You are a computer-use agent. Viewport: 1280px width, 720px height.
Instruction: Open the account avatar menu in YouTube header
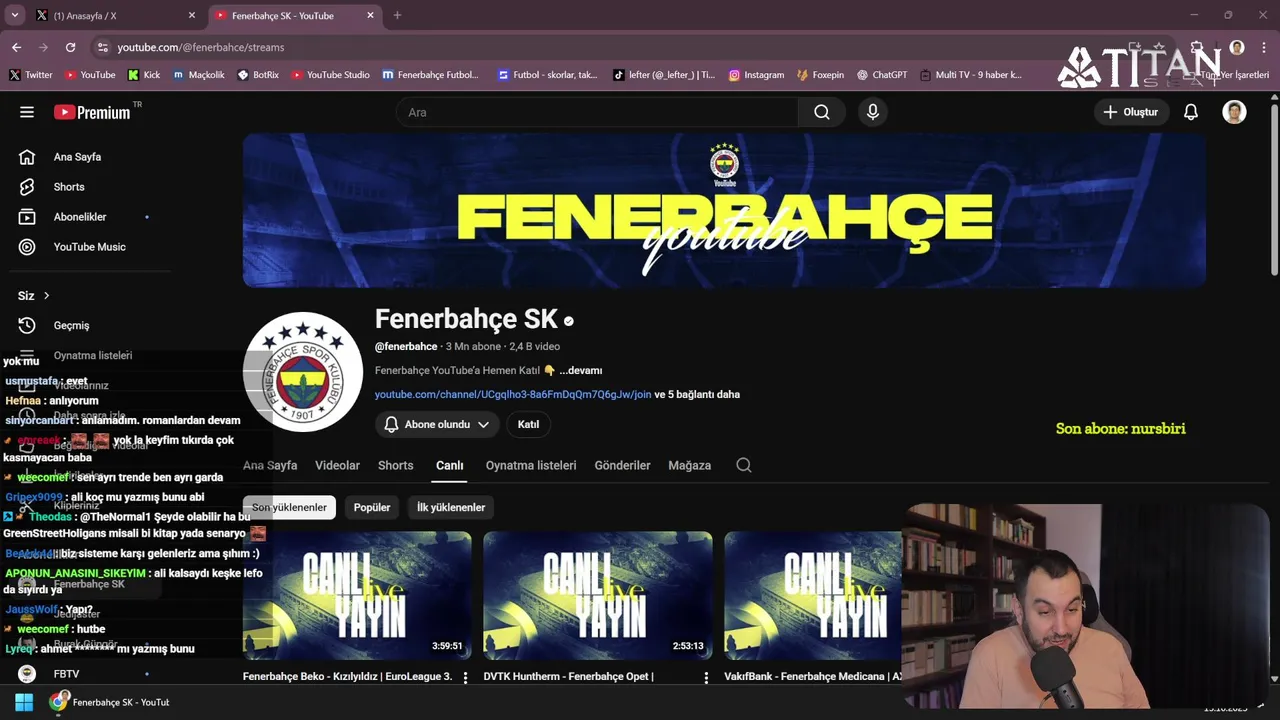coord(1234,112)
